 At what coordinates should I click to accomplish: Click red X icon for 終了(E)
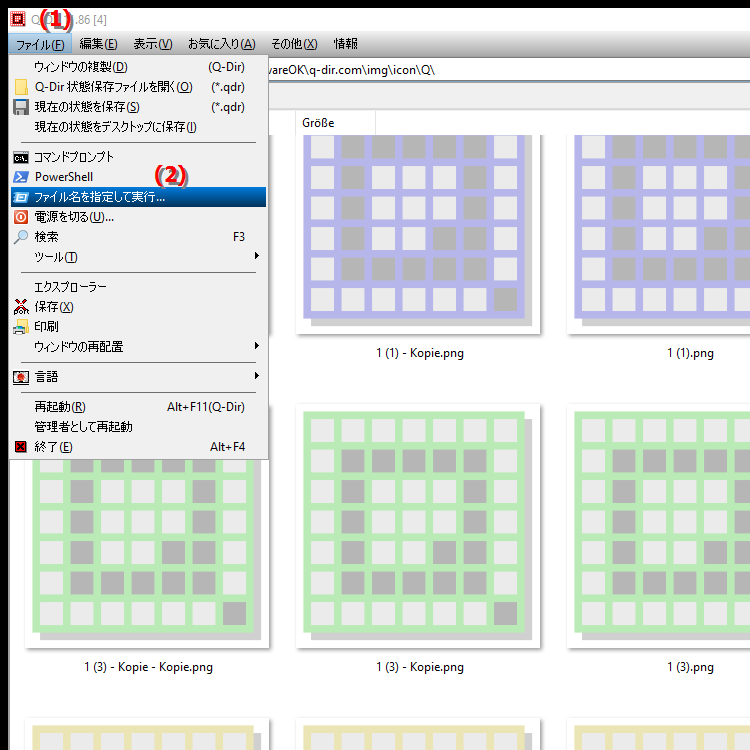pyautogui.click(x=21, y=447)
